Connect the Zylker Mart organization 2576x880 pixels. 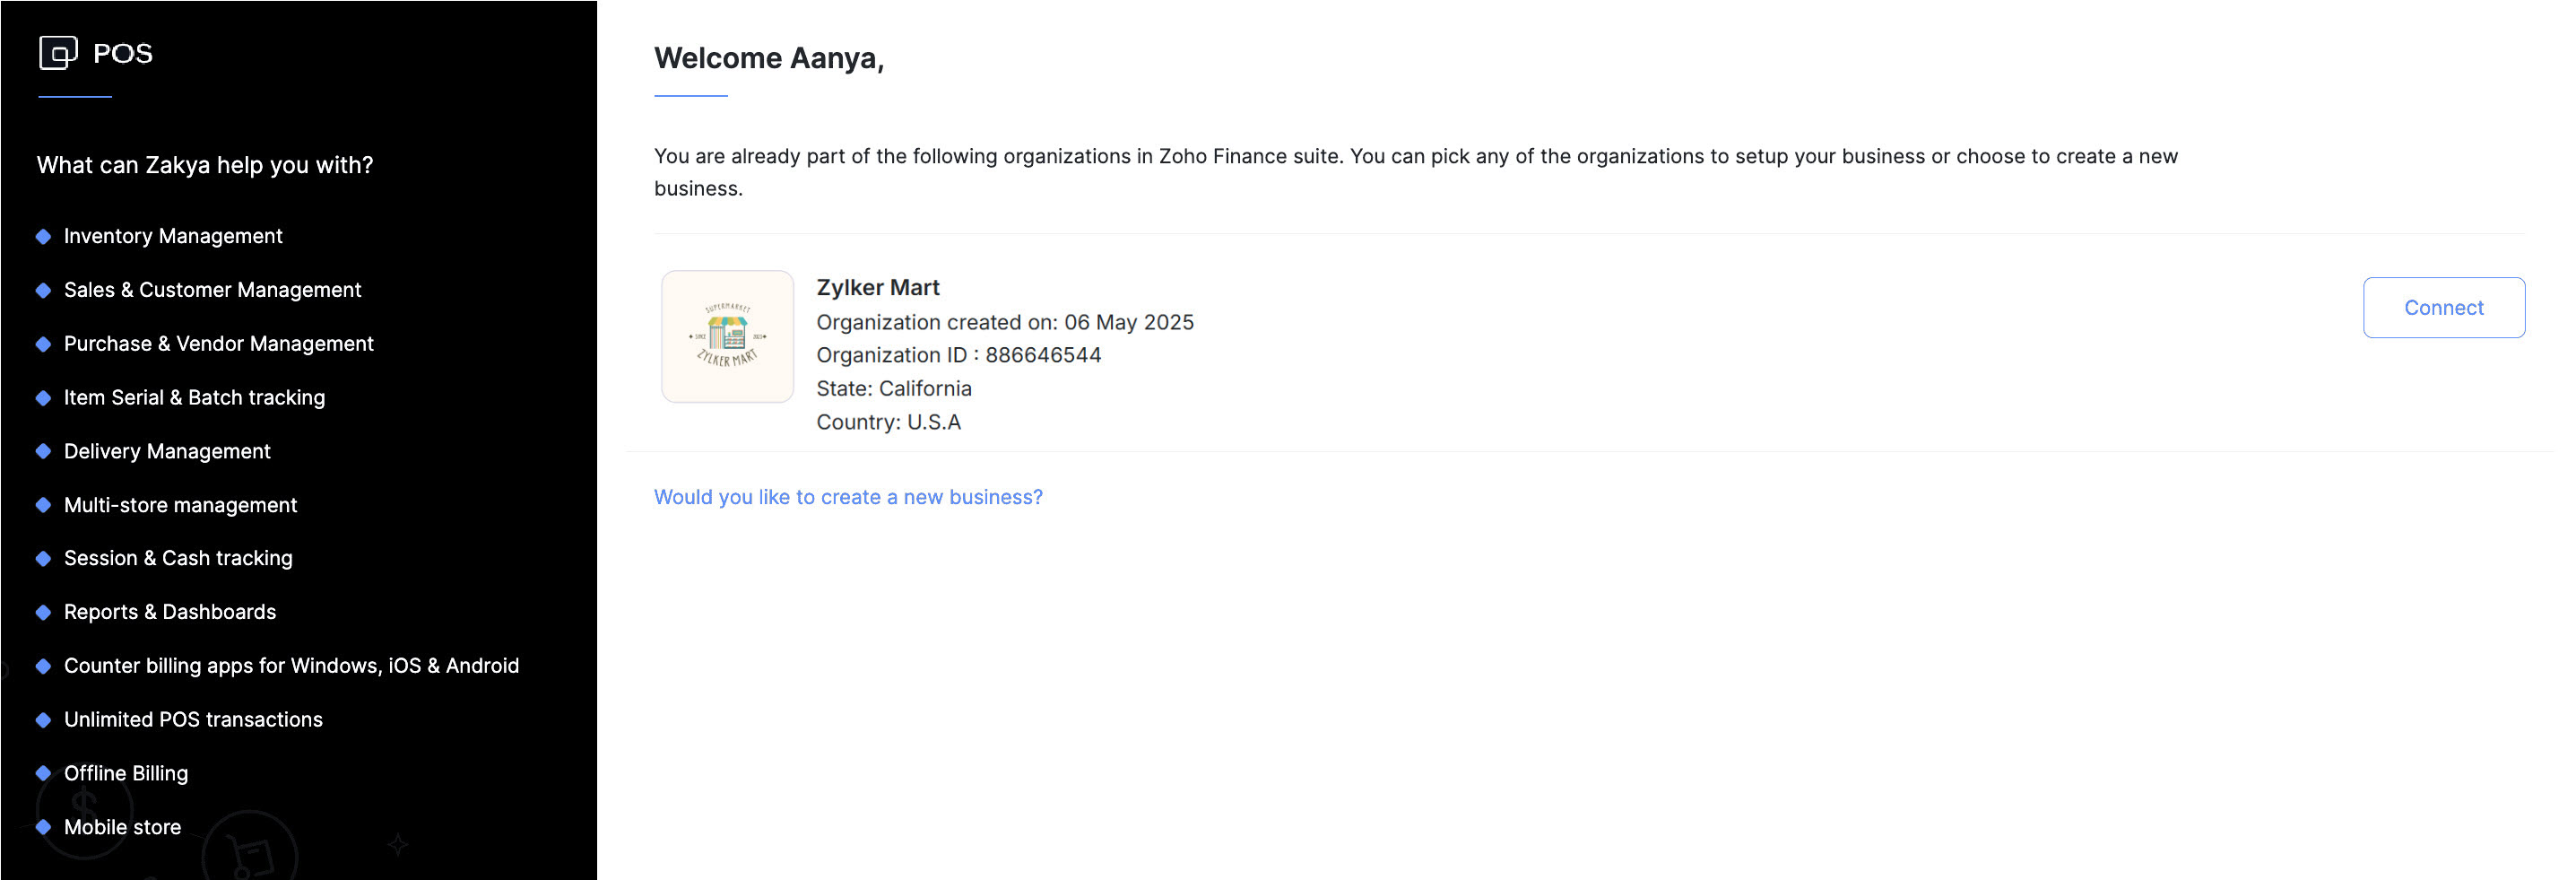(x=2443, y=308)
